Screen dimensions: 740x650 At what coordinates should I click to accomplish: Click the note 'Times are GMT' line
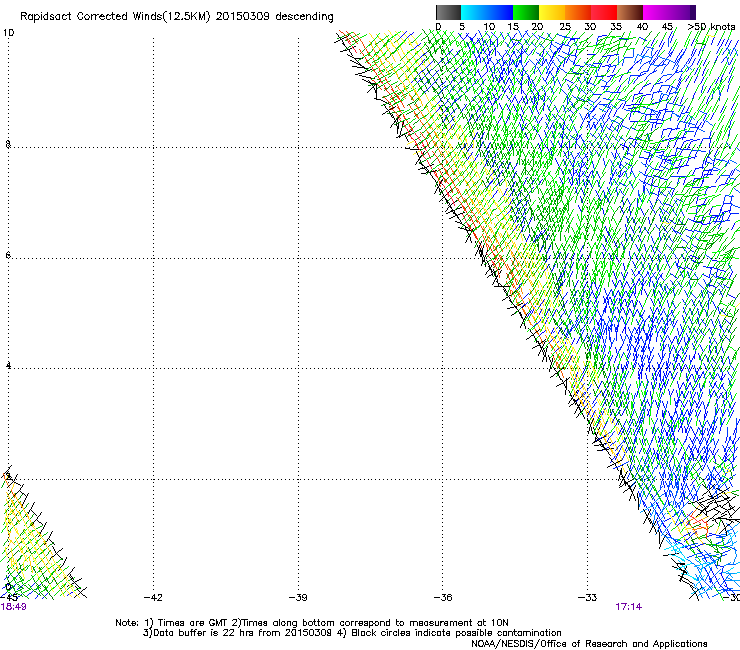click(x=312, y=623)
